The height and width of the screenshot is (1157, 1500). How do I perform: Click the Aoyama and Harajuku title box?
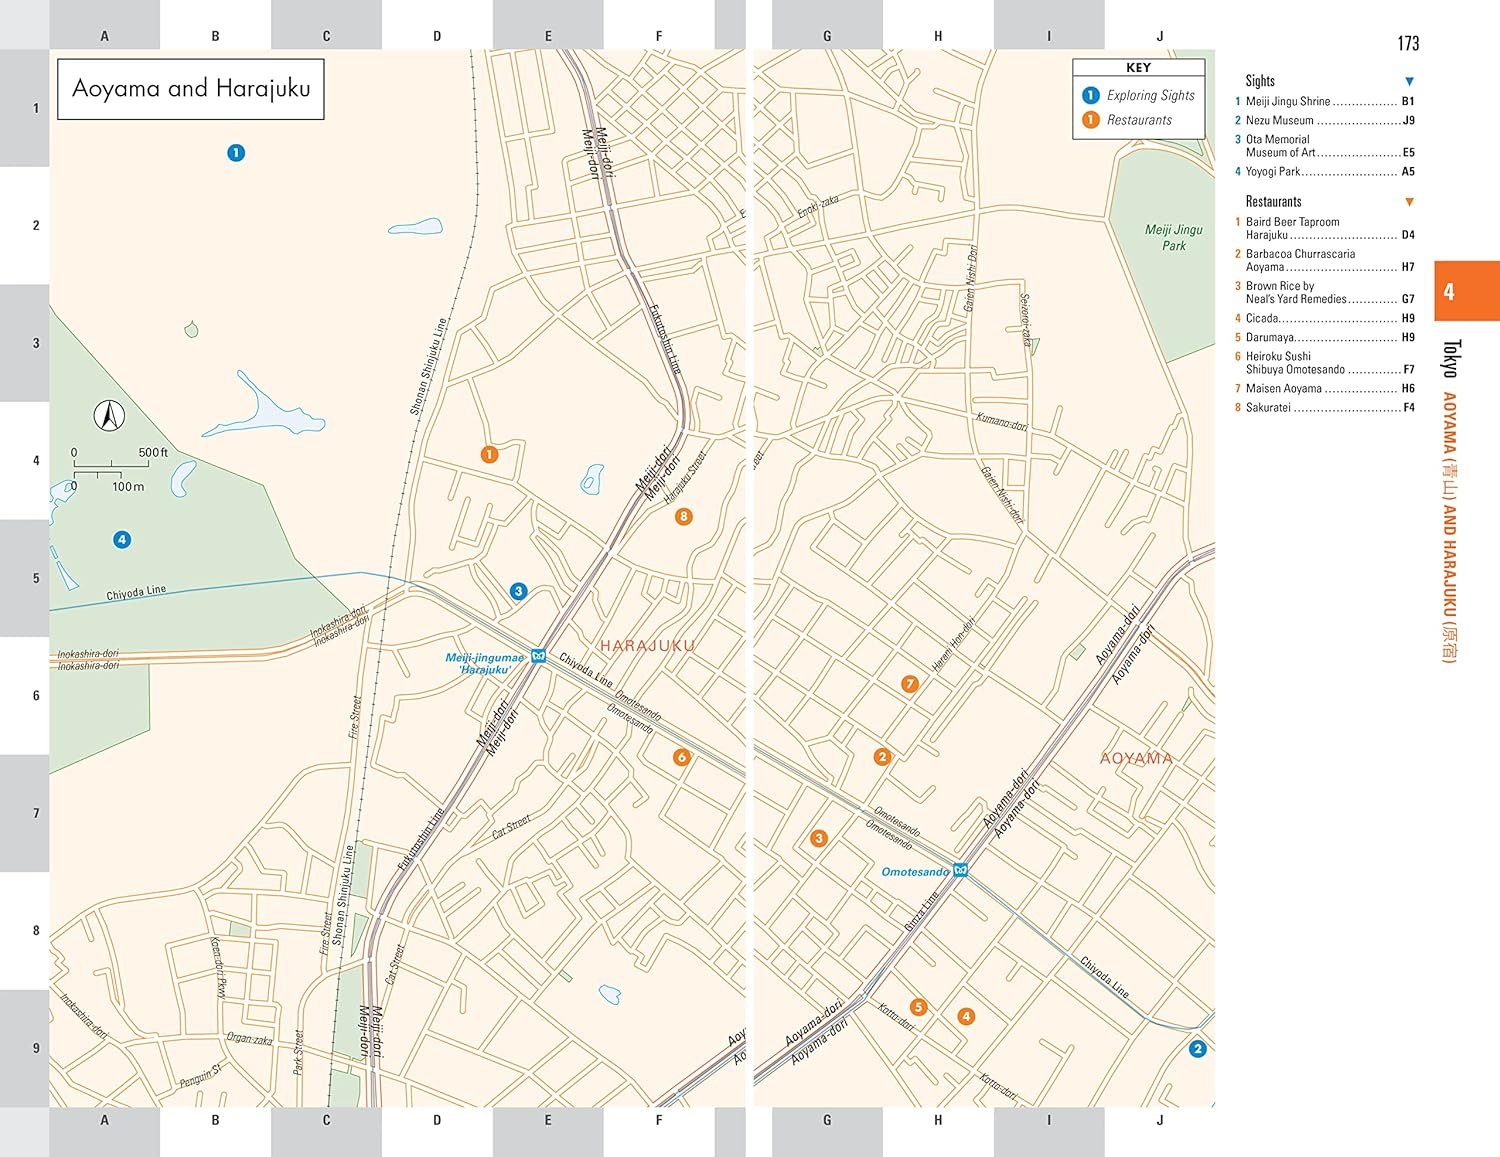point(191,89)
